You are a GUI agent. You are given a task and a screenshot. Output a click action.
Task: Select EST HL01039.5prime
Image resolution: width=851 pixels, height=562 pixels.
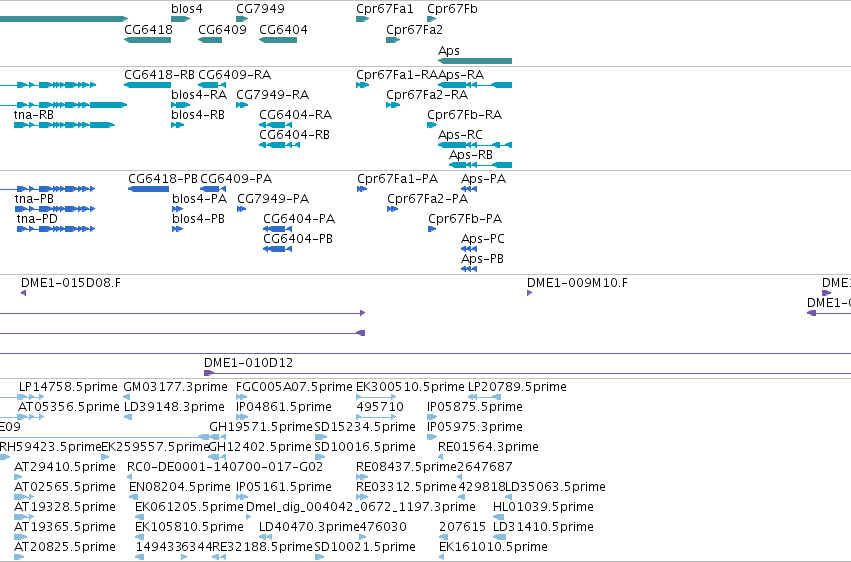543,507
